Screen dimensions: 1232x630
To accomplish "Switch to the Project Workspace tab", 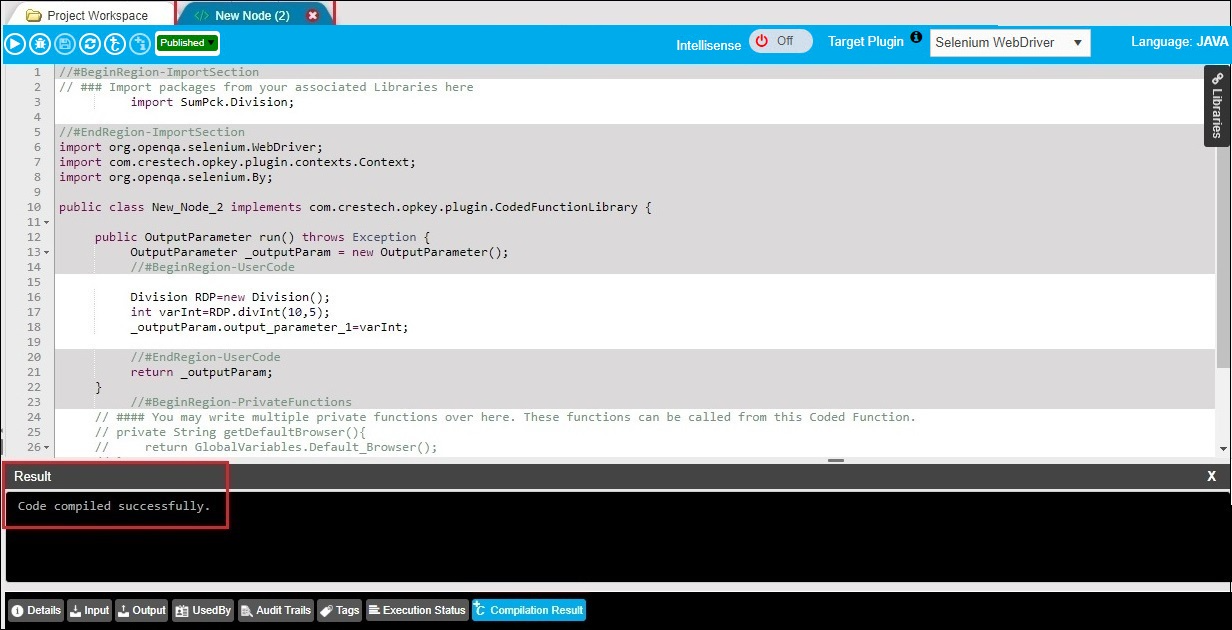I will 88,15.
